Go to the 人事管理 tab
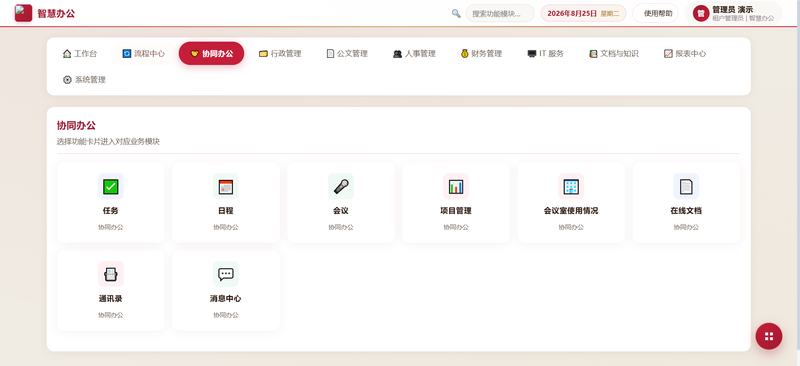The height and width of the screenshot is (366, 800). click(414, 54)
